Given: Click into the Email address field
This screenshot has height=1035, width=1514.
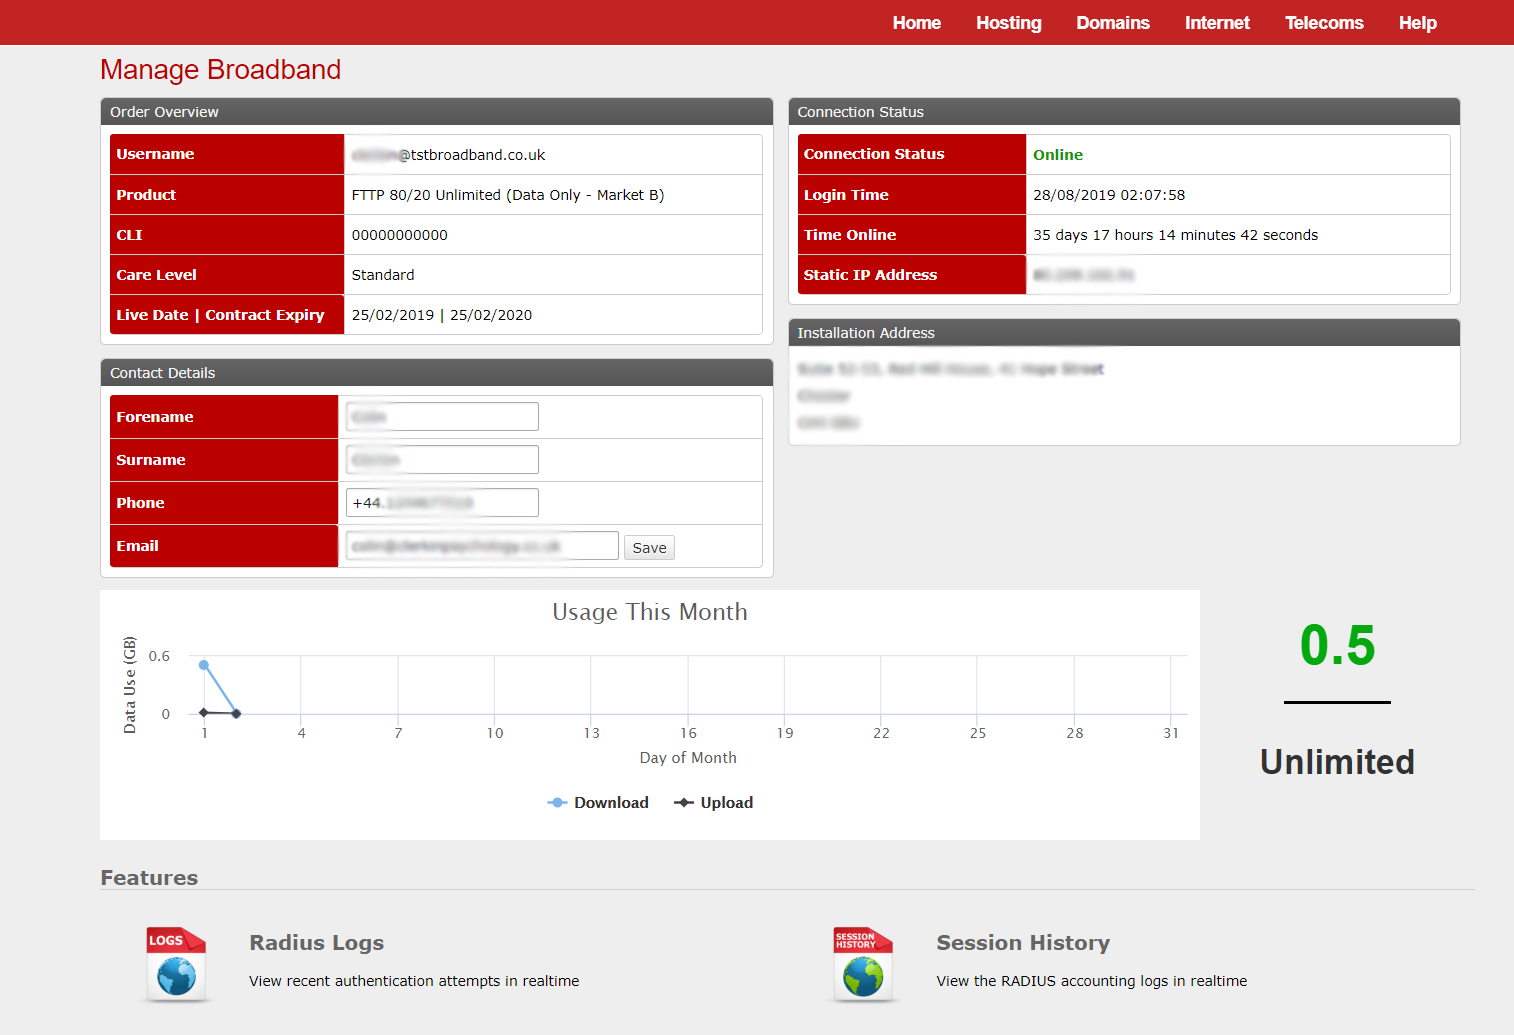Looking at the screenshot, I should point(482,546).
